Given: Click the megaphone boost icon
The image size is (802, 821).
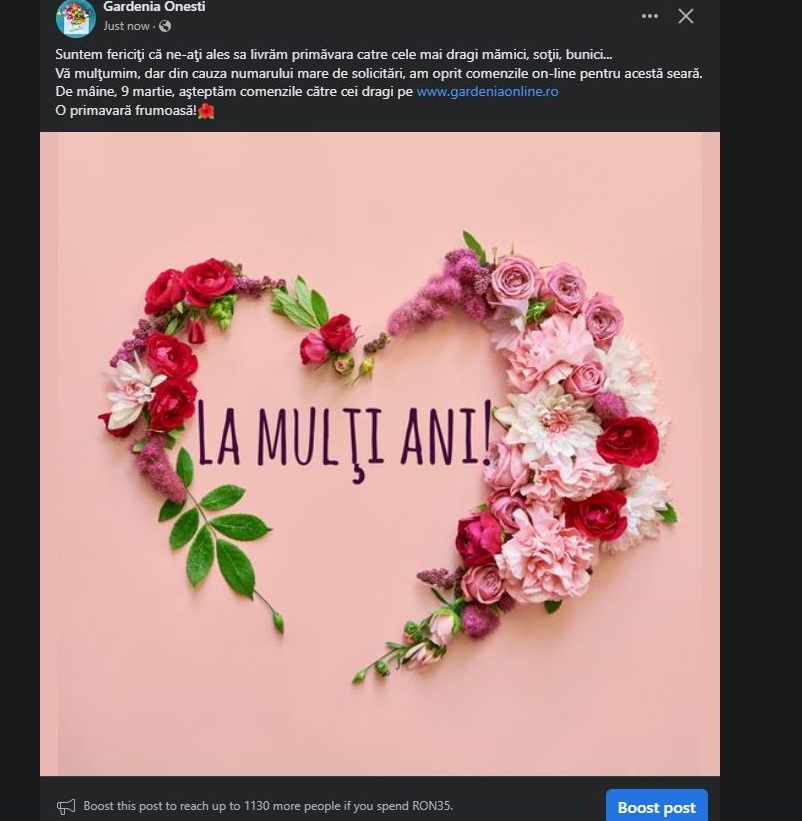Looking at the screenshot, I should point(66,806).
